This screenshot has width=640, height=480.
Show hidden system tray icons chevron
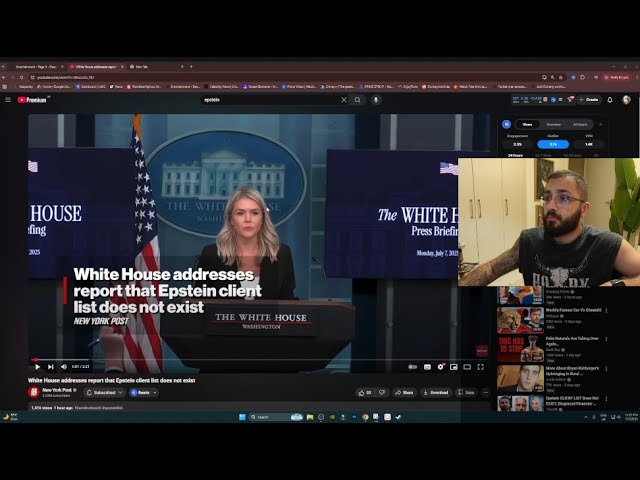(x=586, y=417)
